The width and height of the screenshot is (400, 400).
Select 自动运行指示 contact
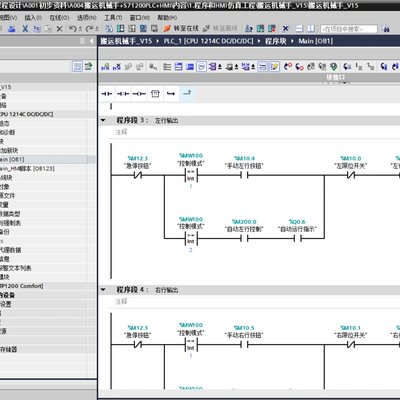pos(297,238)
